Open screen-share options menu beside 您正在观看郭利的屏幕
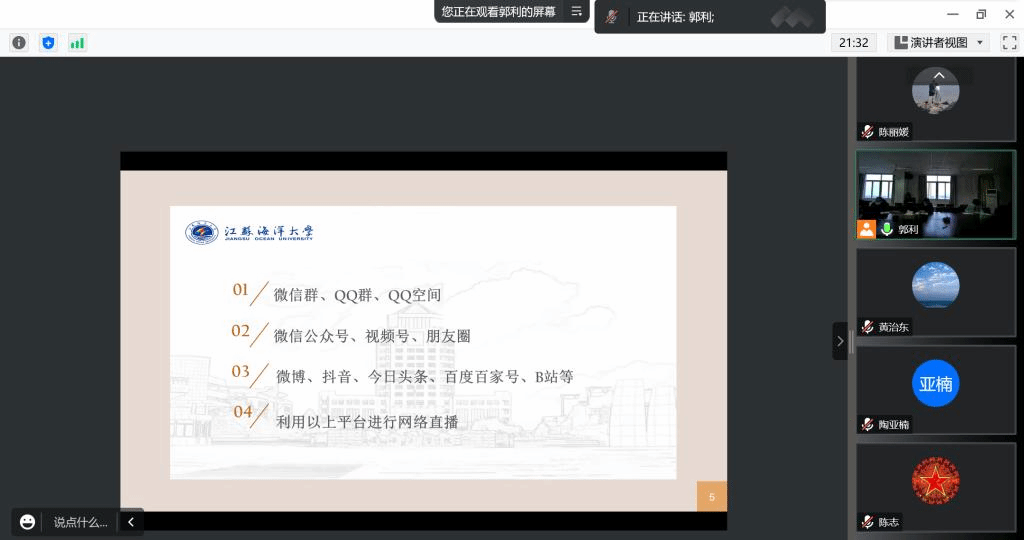This screenshot has width=1024, height=540. pyautogui.click(x=576, y=12)
